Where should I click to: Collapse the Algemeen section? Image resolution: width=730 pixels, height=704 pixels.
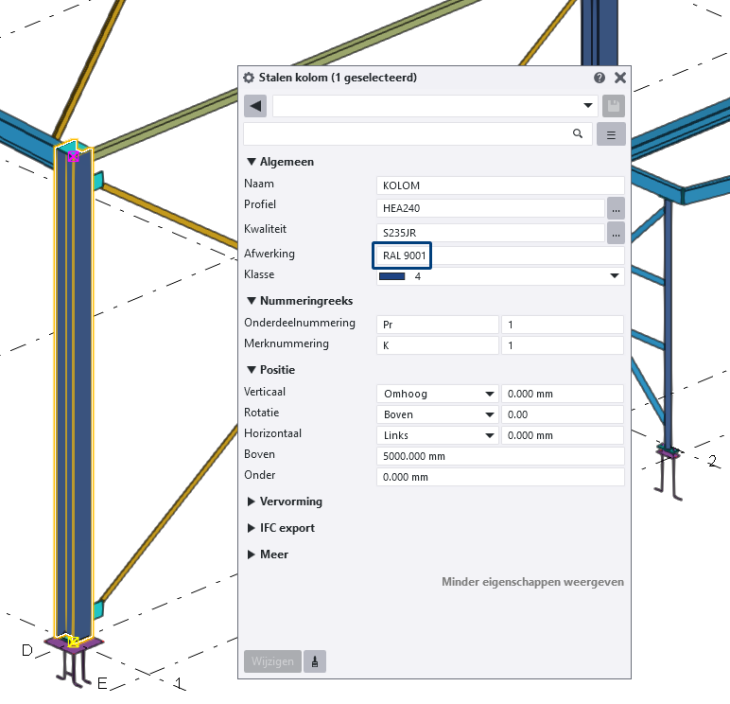[251, 162]
